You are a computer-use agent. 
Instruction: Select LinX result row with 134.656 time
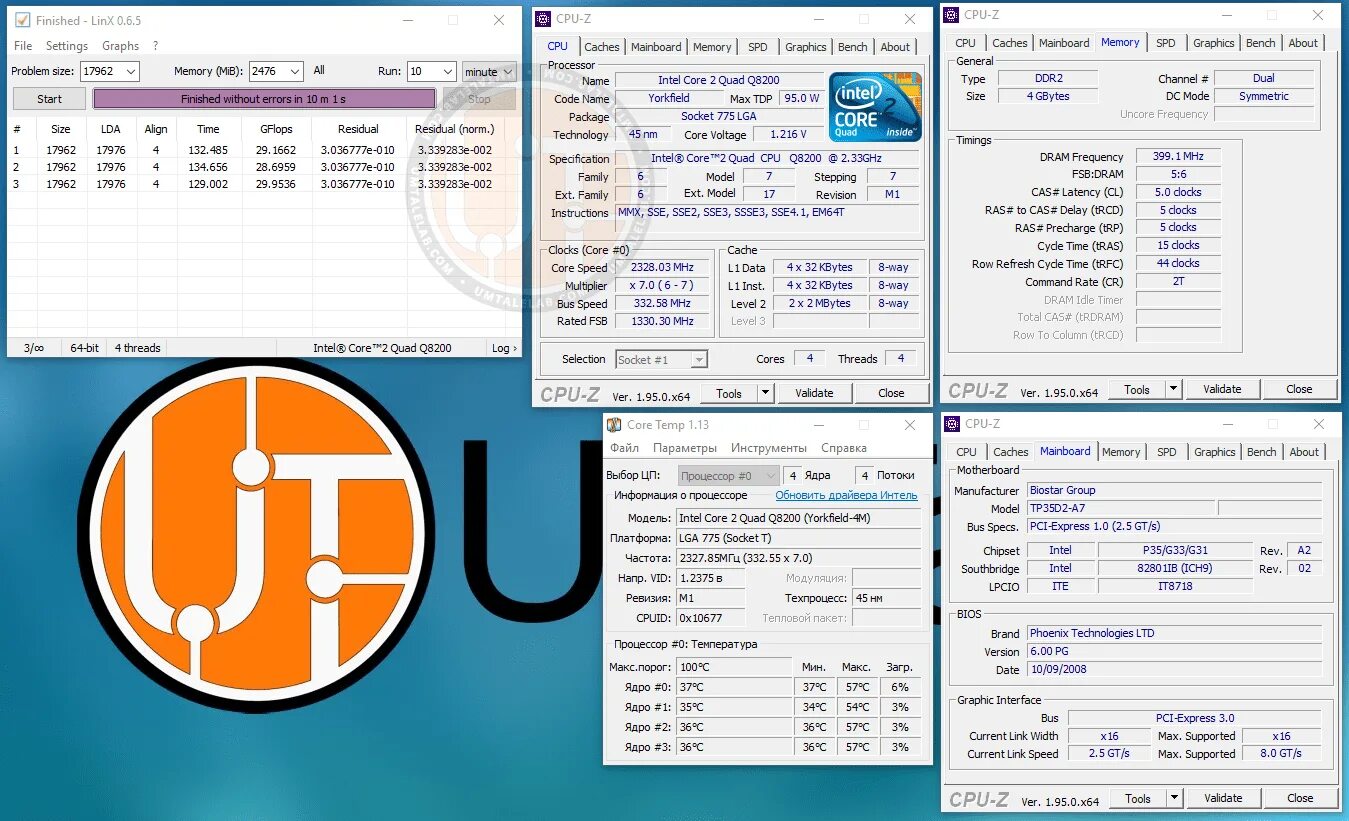(264, 167)
